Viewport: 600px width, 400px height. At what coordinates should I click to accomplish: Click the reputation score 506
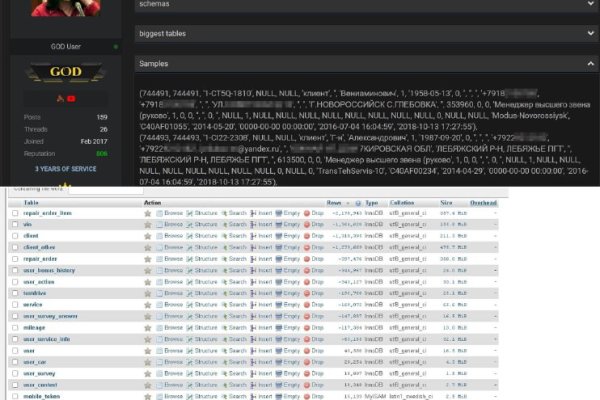click(x=101, y=154)
